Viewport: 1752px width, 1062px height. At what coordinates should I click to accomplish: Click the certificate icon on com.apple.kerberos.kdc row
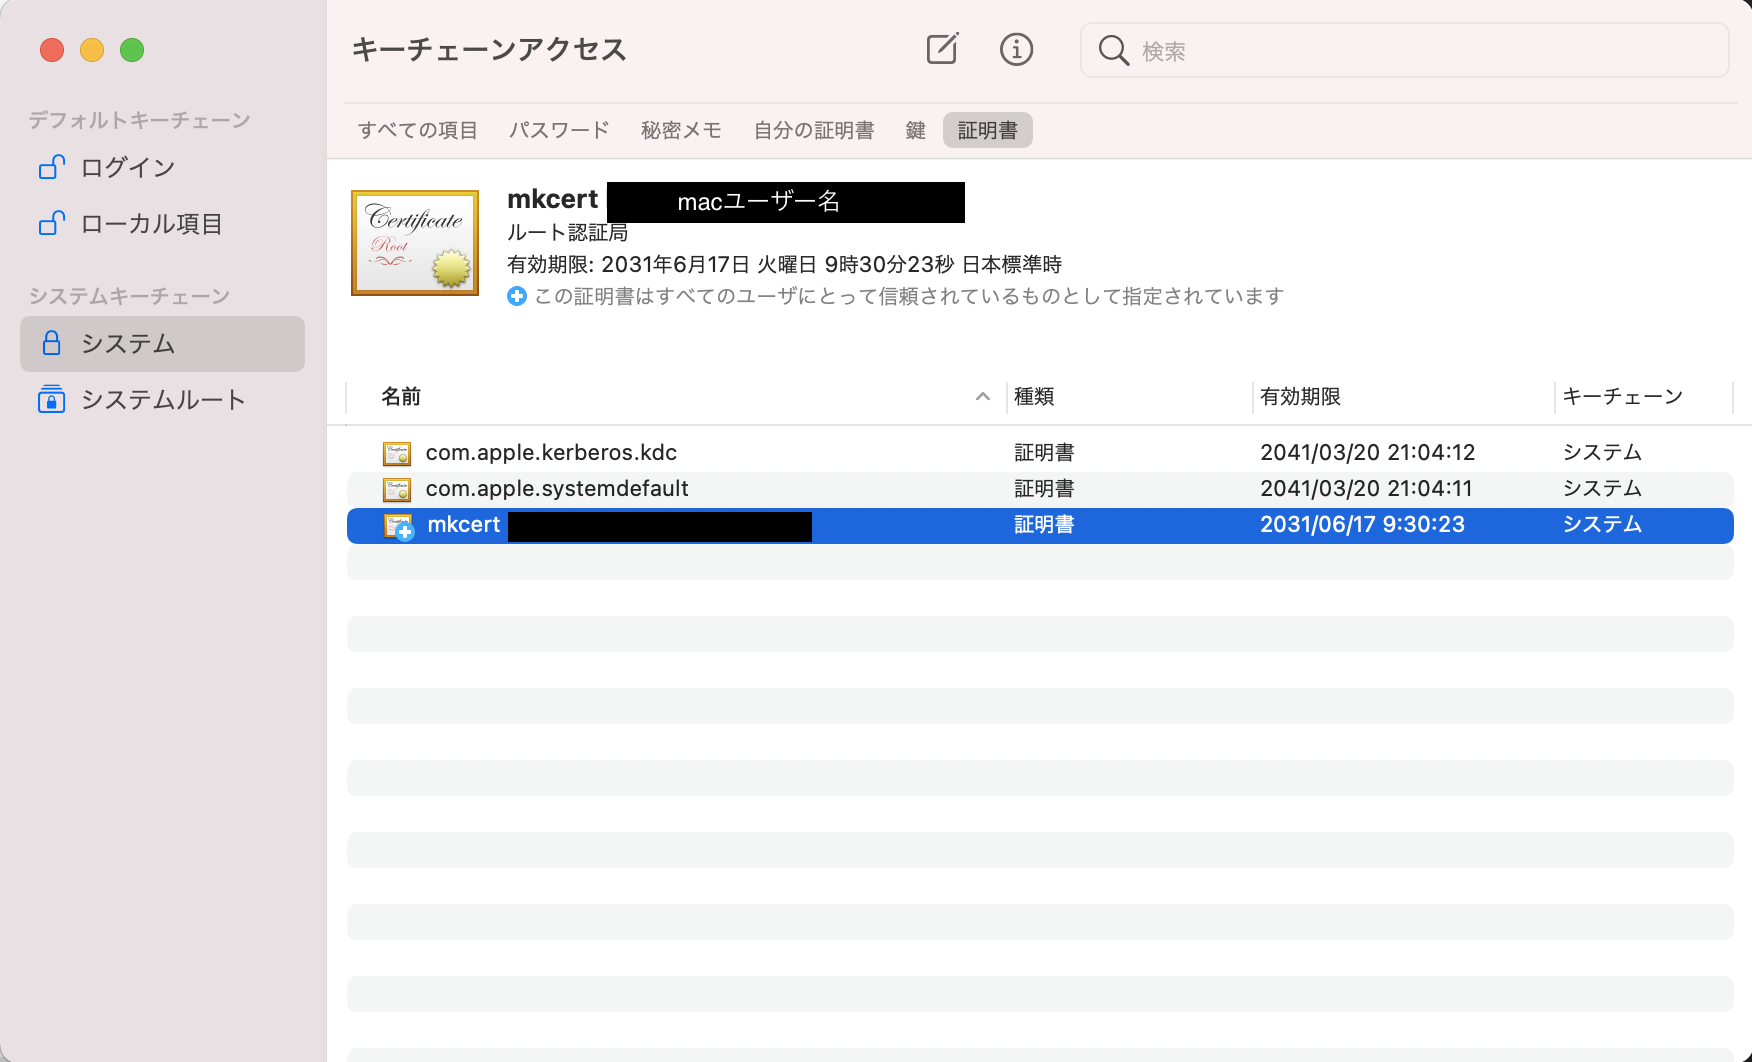click(396, 453)
